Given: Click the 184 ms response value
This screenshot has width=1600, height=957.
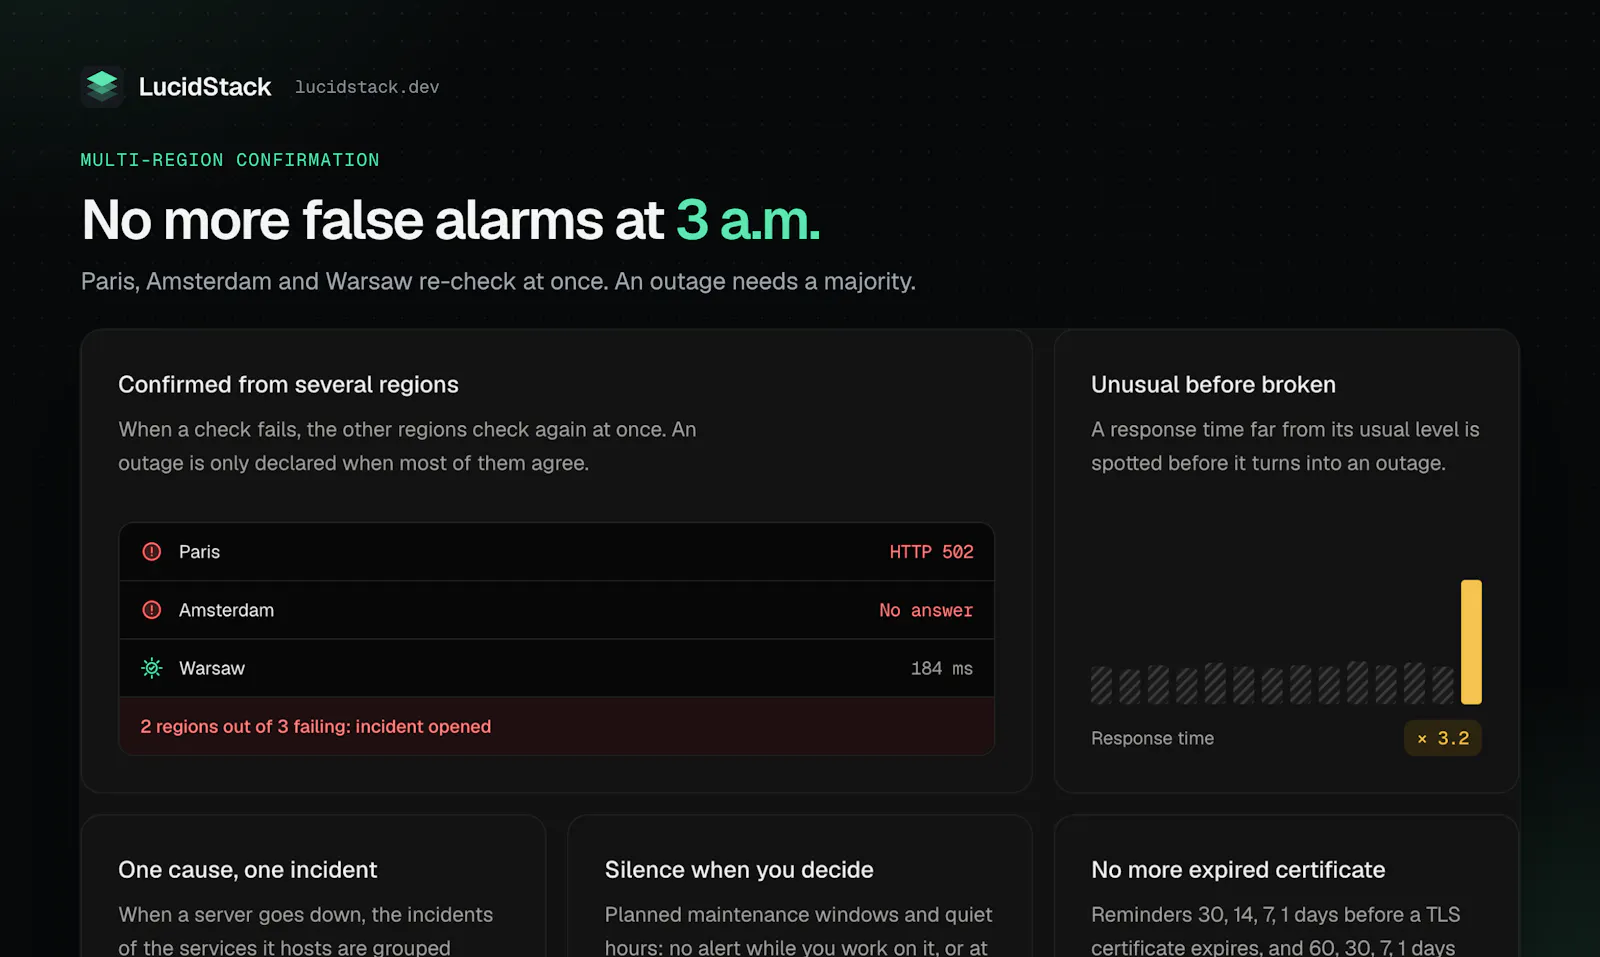Looking at the screenshot, I should point(942,668).
